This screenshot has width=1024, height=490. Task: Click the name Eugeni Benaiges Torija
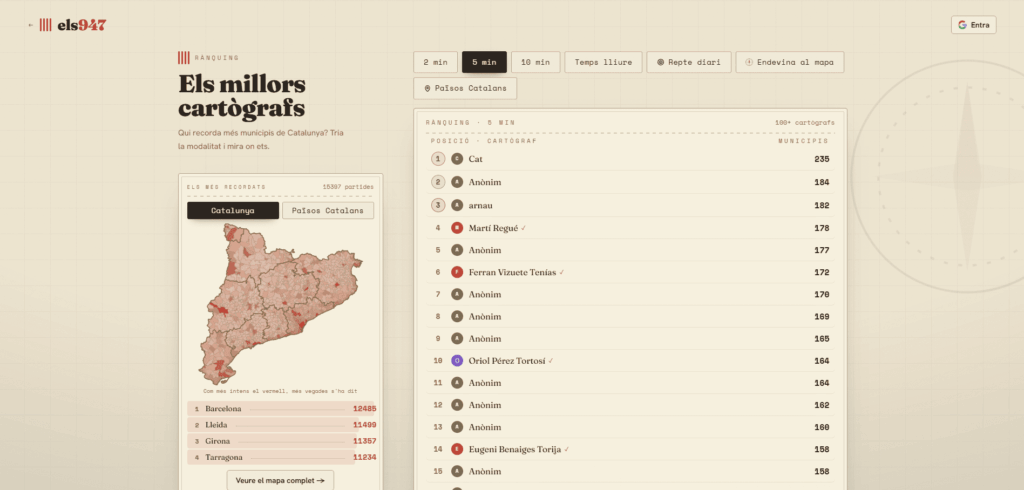pos(515,449)
